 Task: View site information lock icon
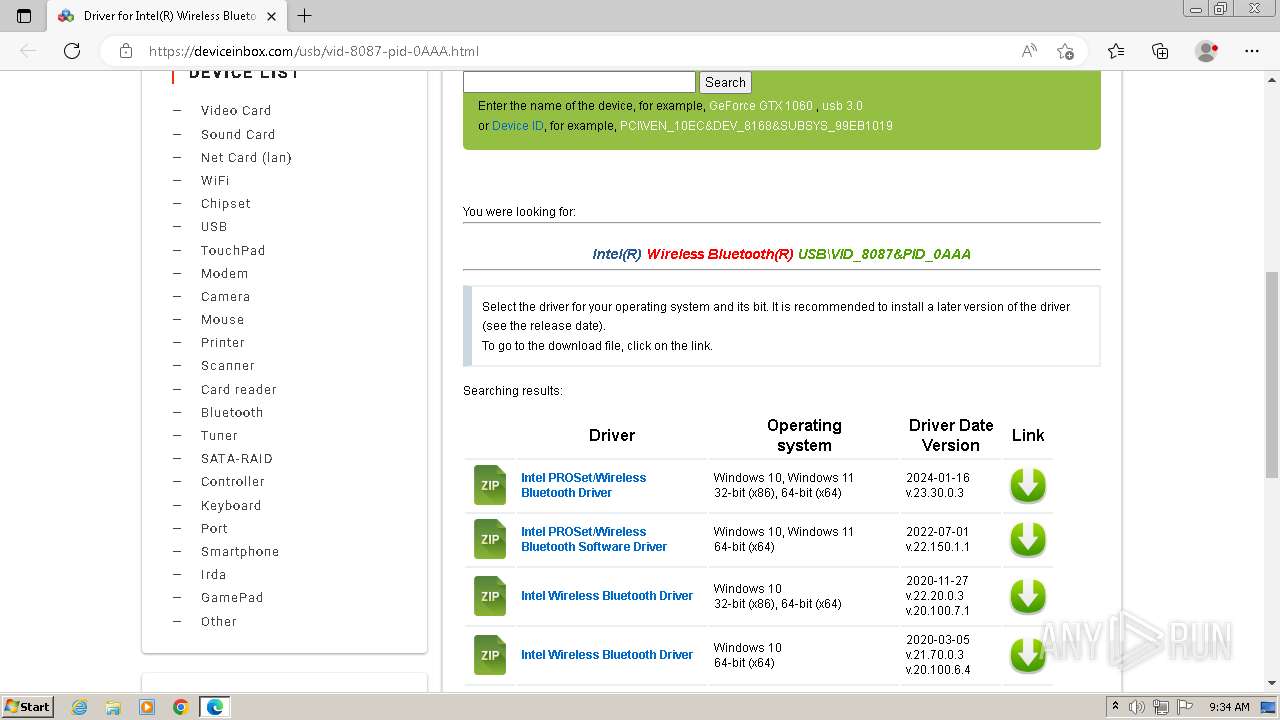coord(126,51)
